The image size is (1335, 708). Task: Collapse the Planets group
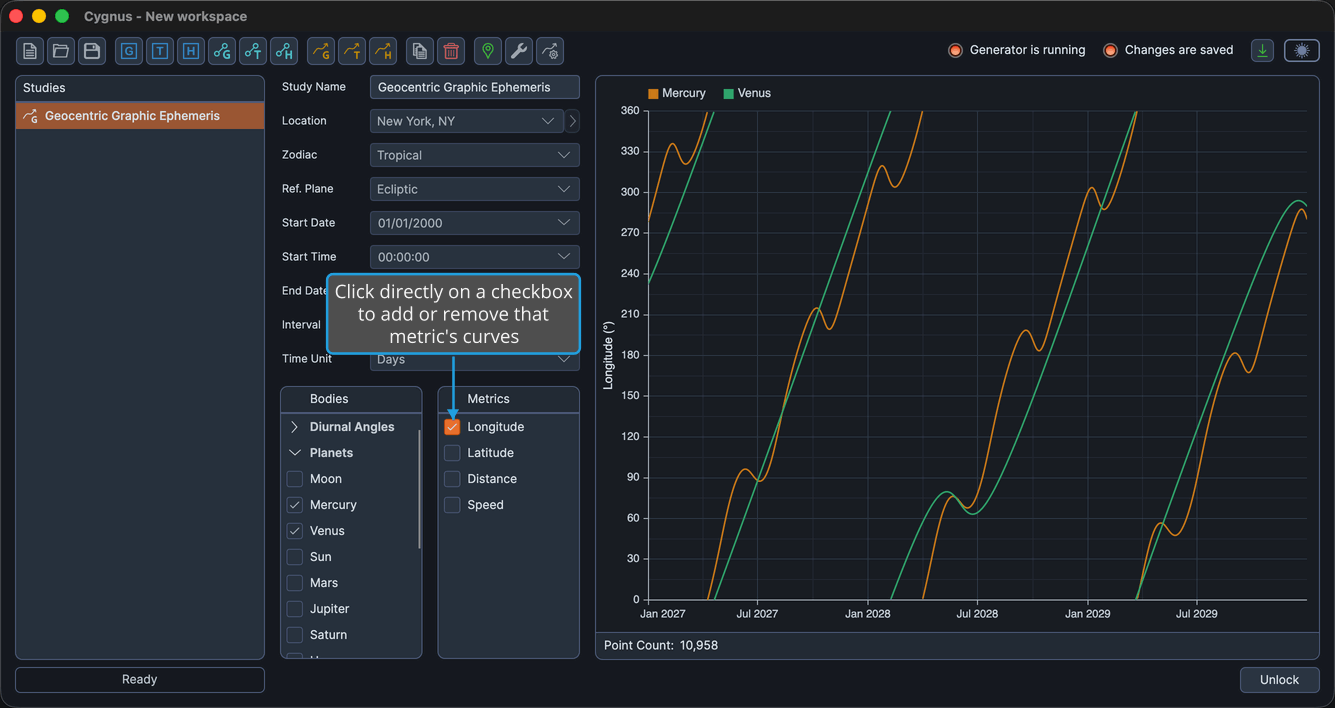295,453
